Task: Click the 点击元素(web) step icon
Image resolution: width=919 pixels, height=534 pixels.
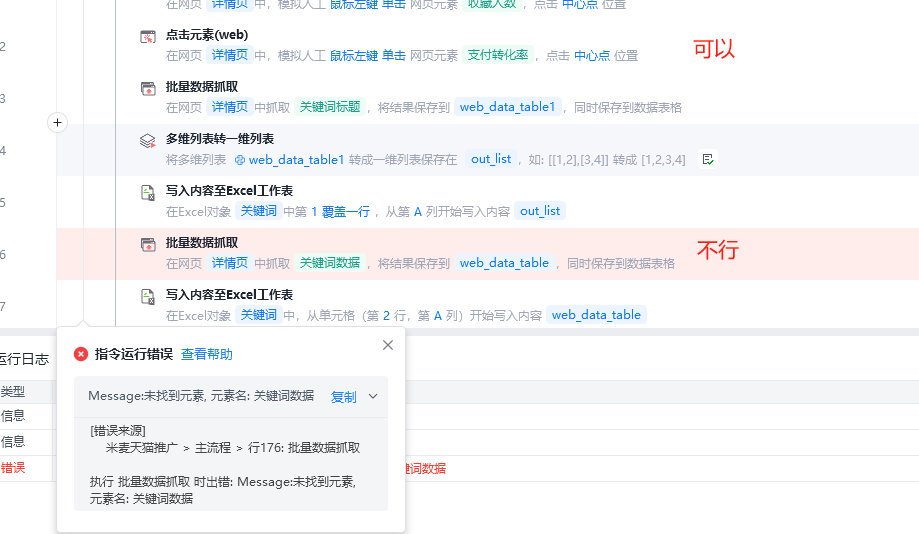Action: [147, 36]
